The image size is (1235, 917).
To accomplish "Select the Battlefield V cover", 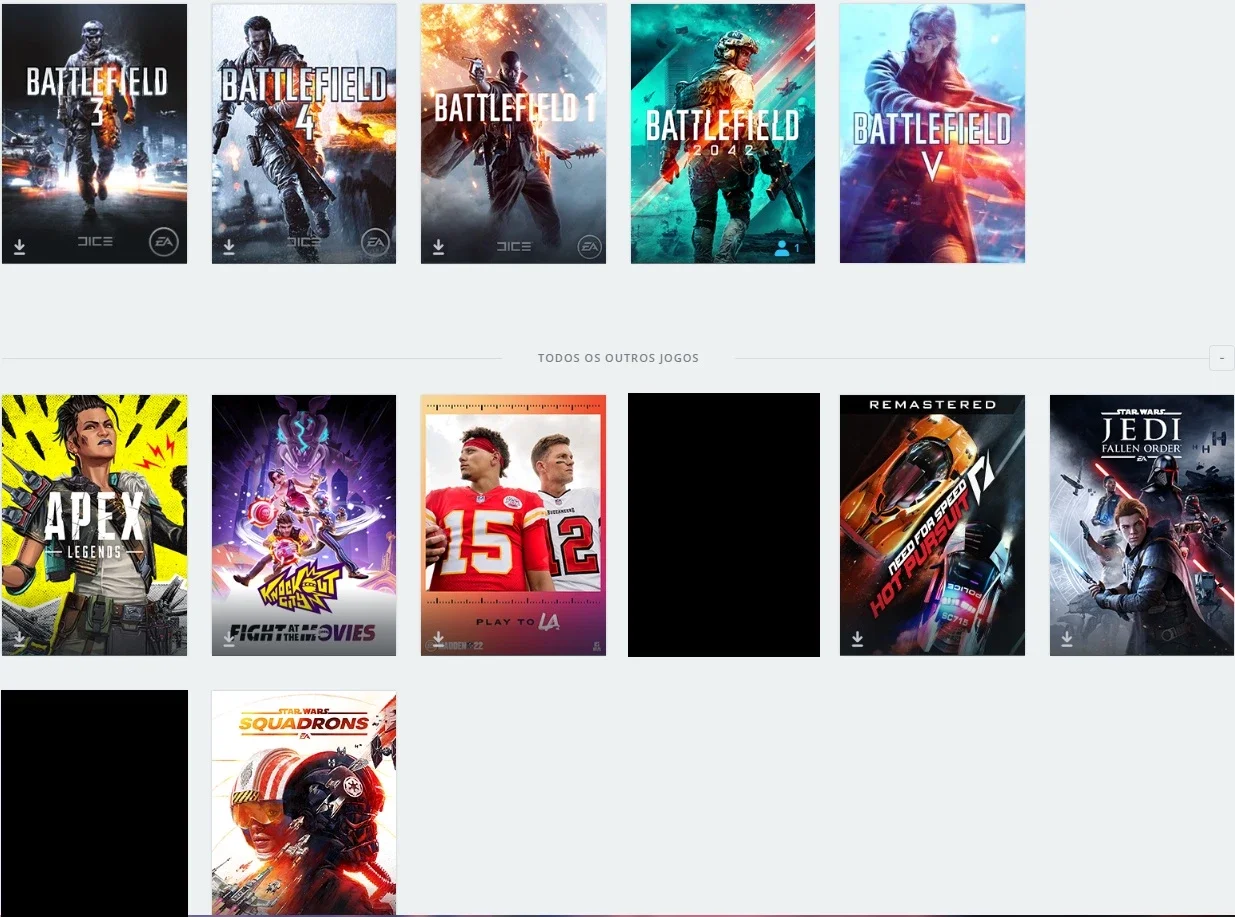I will pyautogui.click(x=932, y=134).
